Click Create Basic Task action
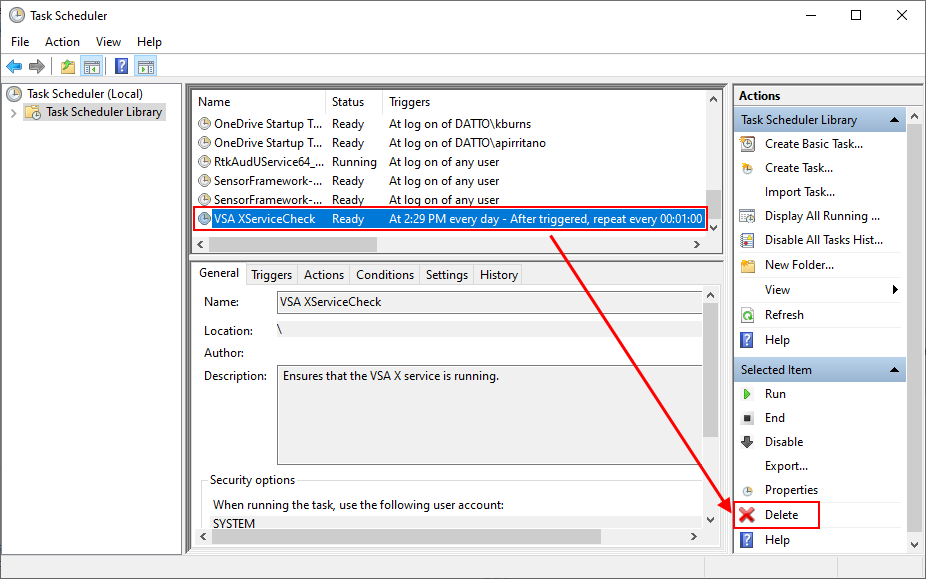The image size is (926, 579). 813,144
